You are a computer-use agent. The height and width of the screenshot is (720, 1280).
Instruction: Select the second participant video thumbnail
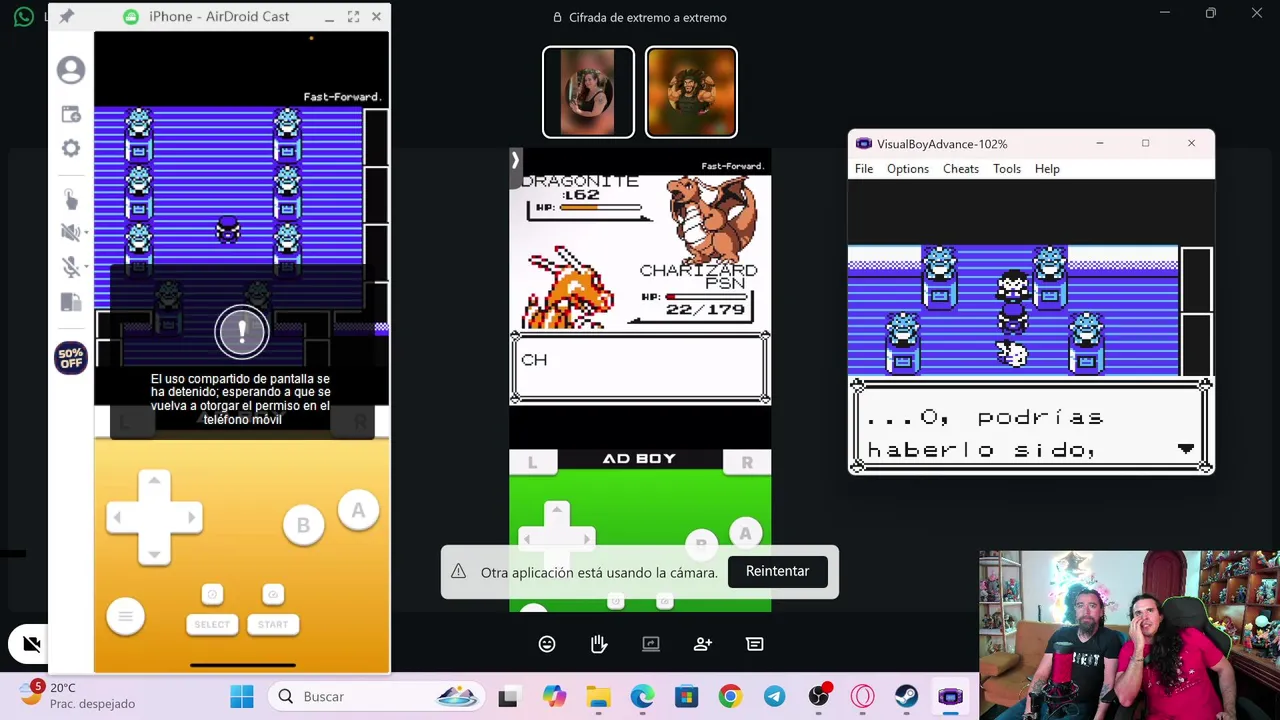pos(691,92)
